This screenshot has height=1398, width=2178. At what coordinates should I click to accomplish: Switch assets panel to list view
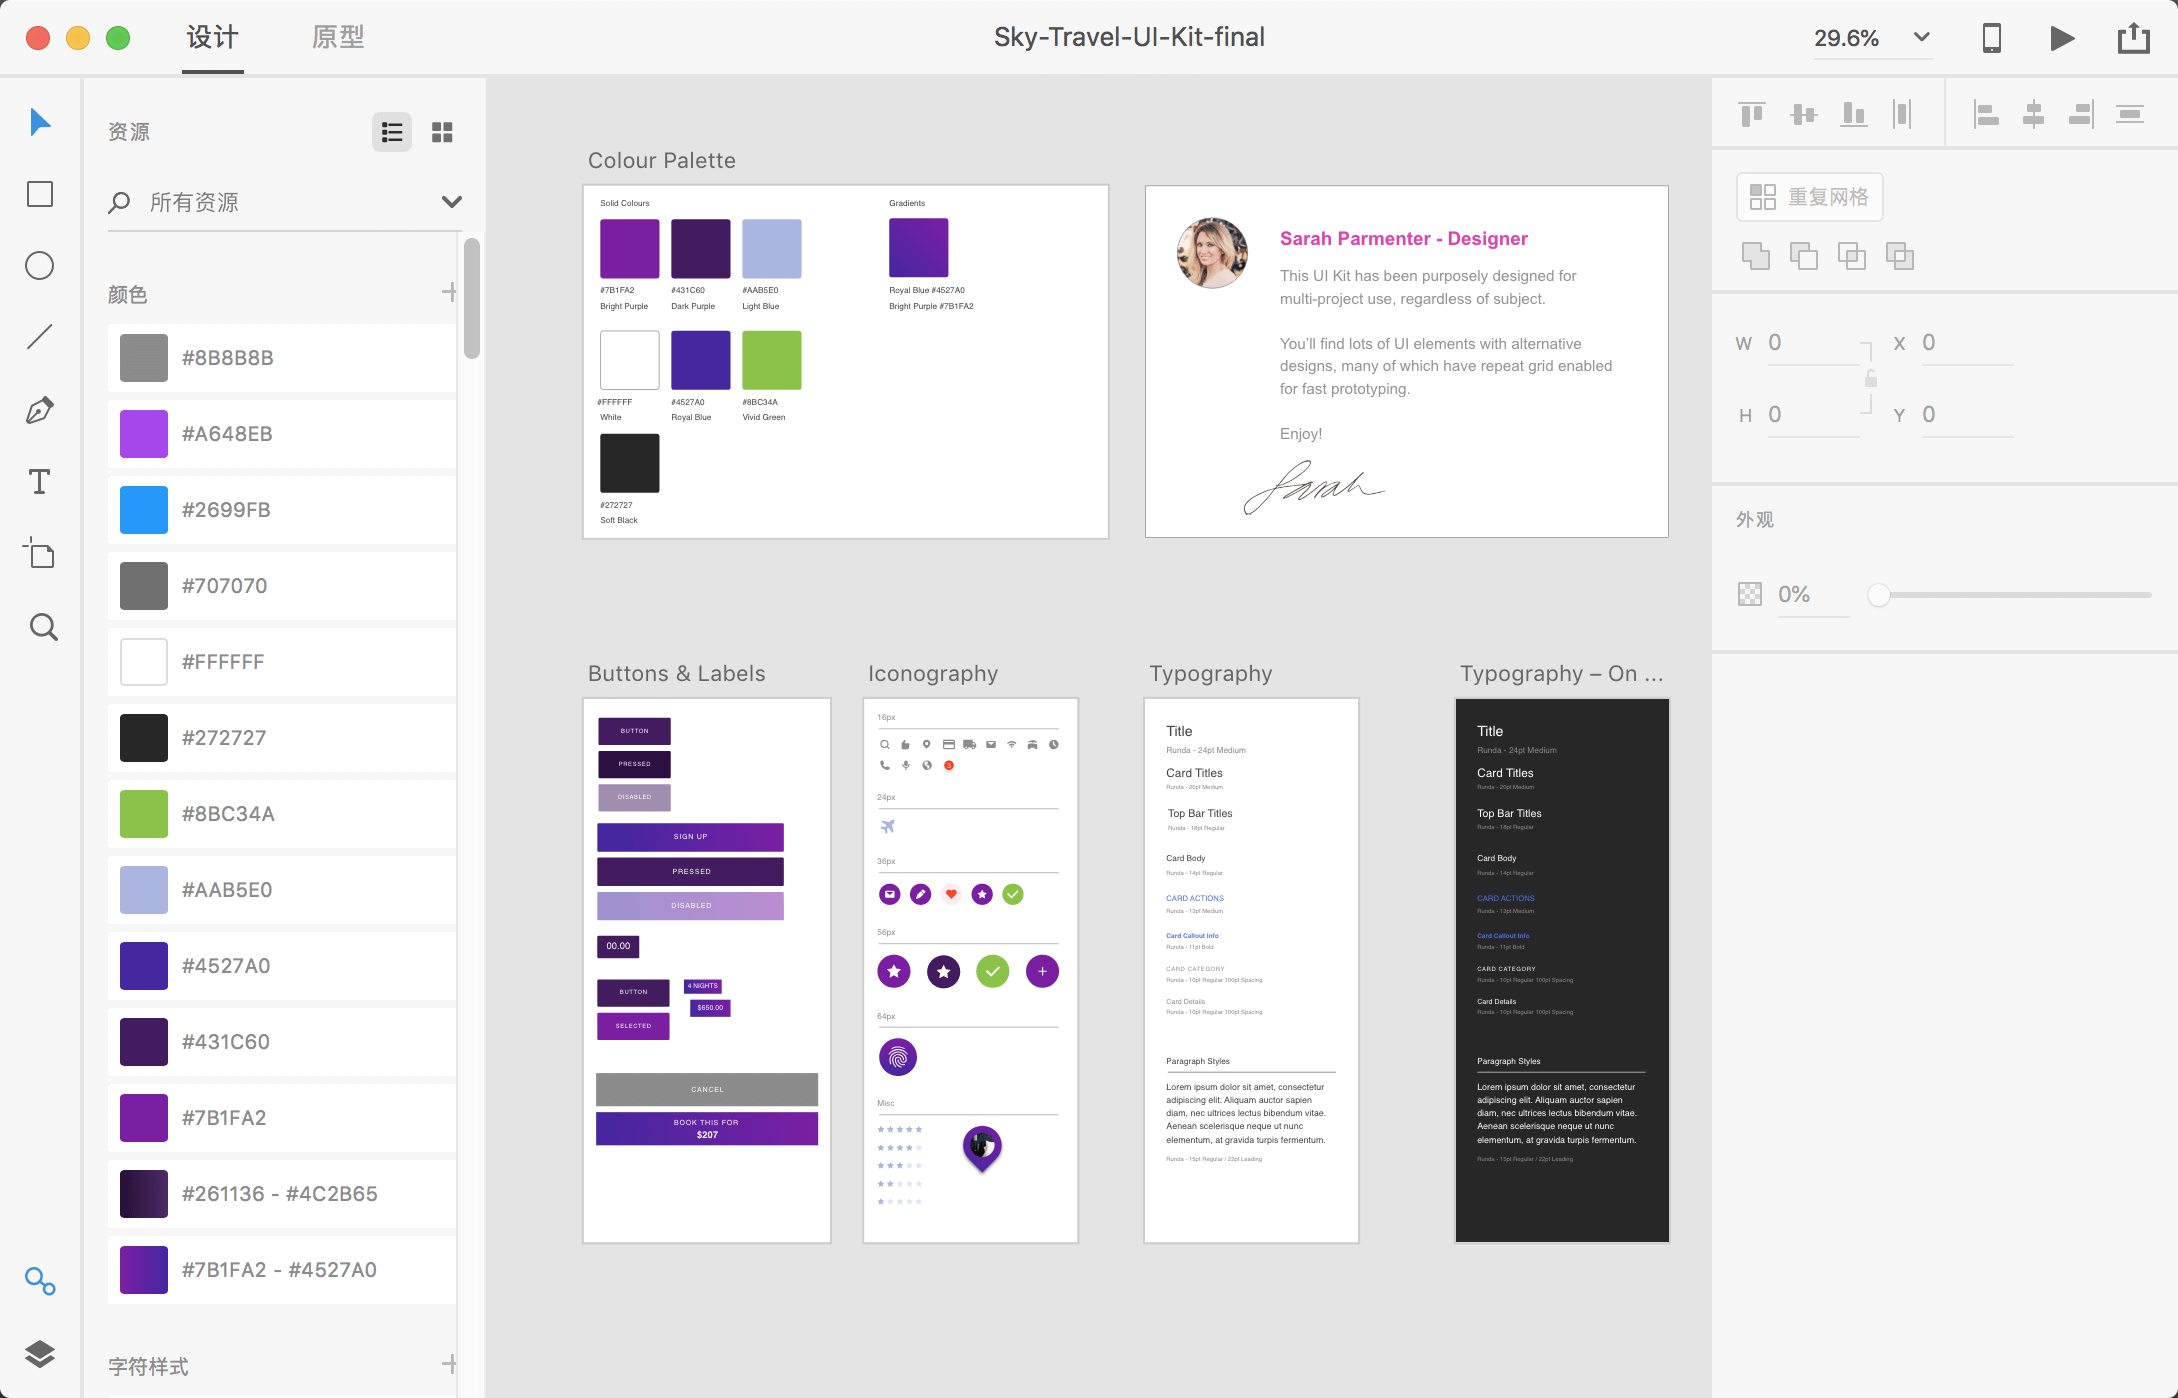[x=392, y=132]
